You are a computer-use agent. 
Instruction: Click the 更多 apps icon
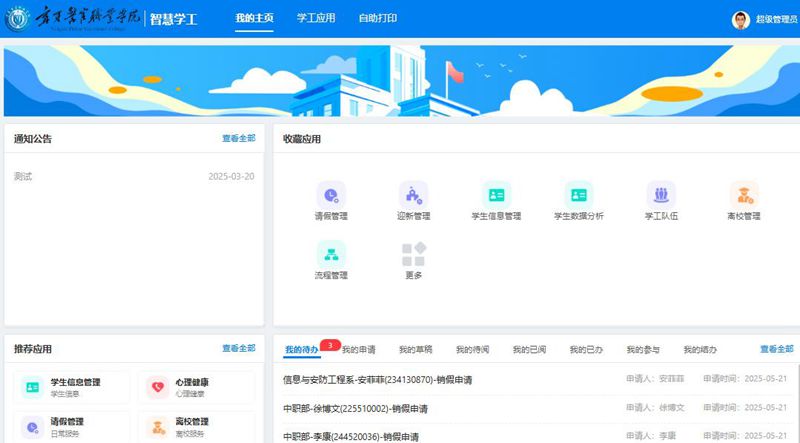[413, 254]
